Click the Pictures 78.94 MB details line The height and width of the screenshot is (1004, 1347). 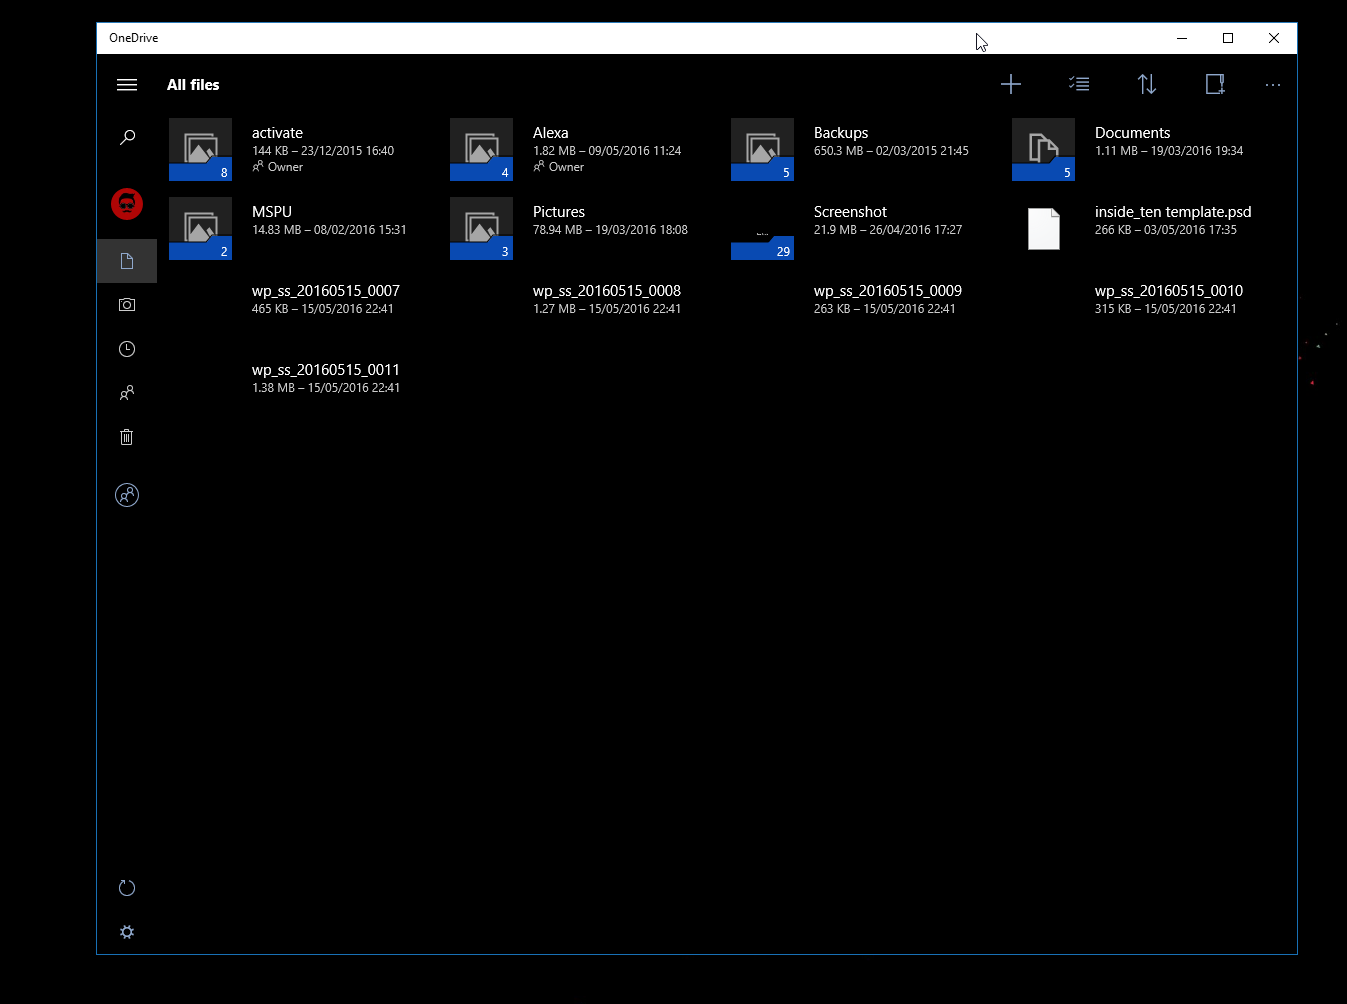[610, 230]
